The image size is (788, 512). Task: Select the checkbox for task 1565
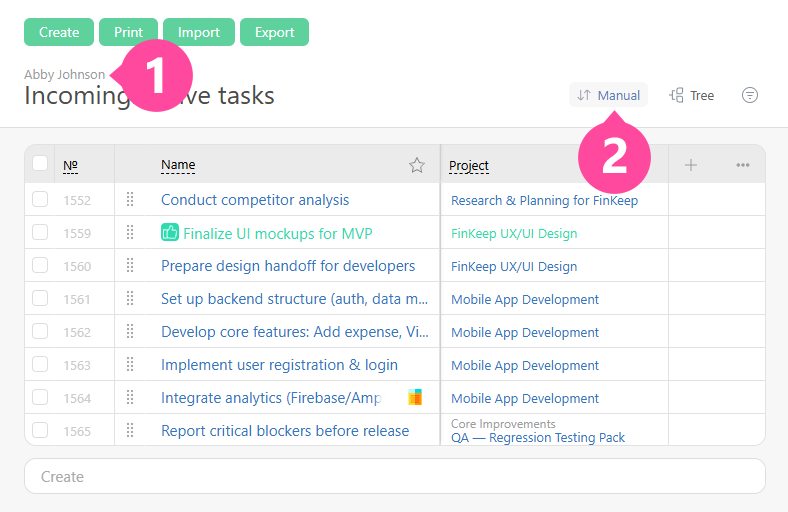pyautogui.click(x=40, y=430)
